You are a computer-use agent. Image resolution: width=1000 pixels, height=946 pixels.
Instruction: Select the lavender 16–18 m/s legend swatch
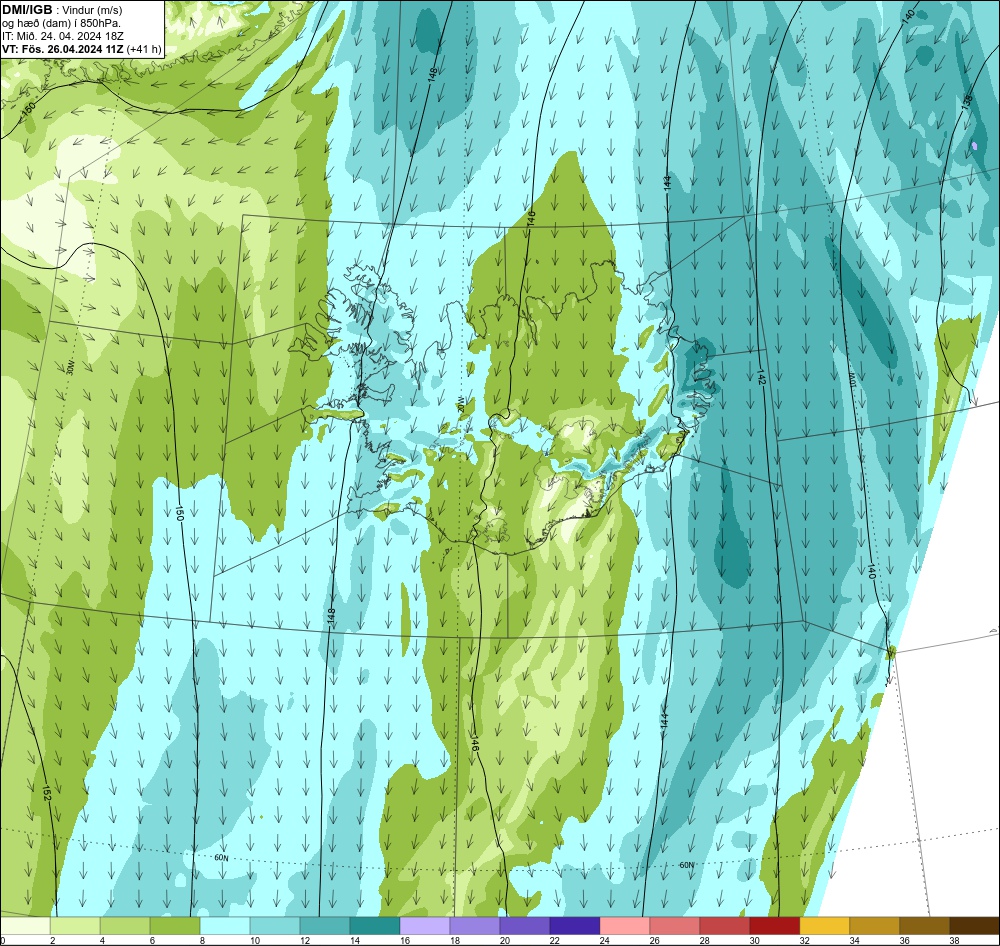[425, 926]
